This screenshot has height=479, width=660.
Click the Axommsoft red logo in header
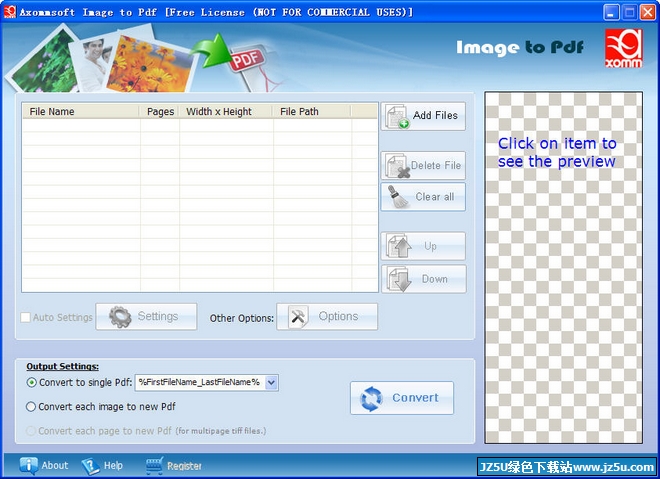pyautogui.click(x=624, y=48)
